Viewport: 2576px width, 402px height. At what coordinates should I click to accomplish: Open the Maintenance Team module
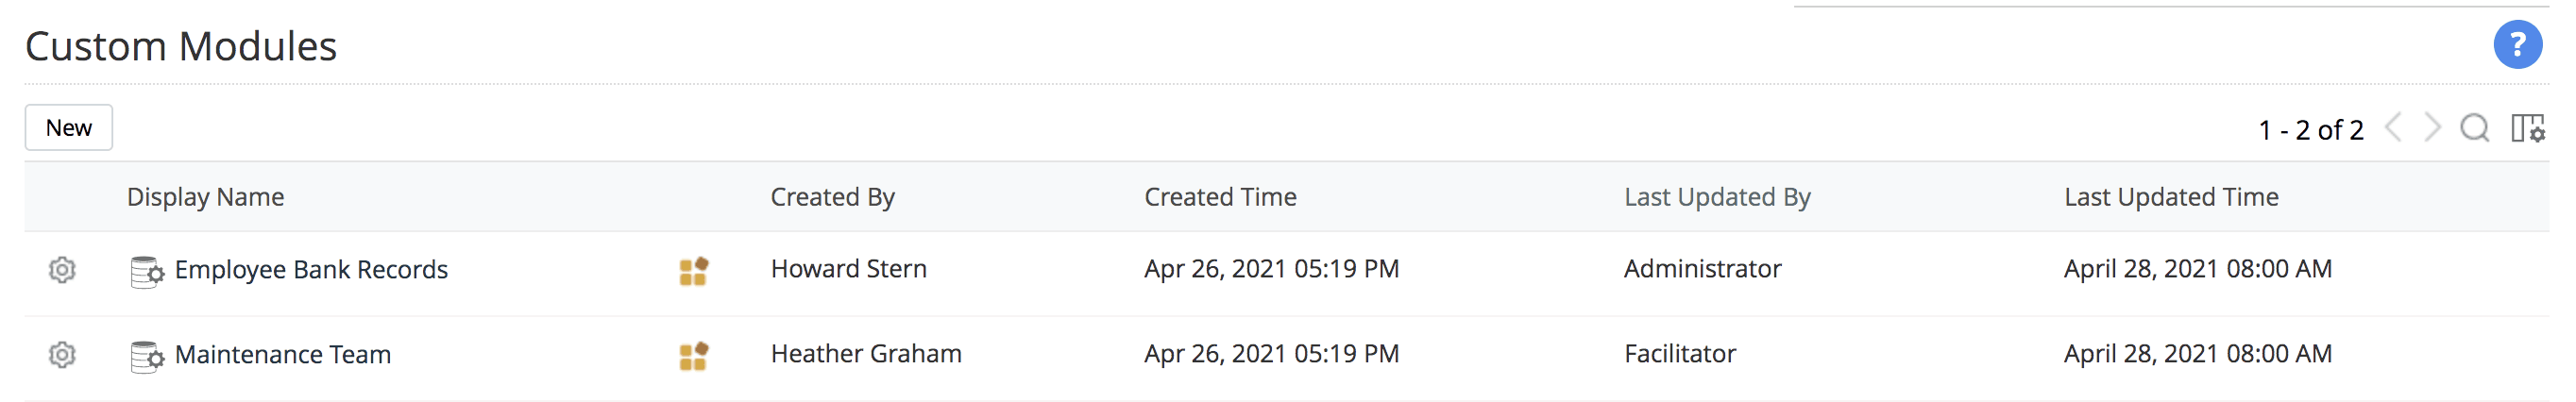point(282,354)
